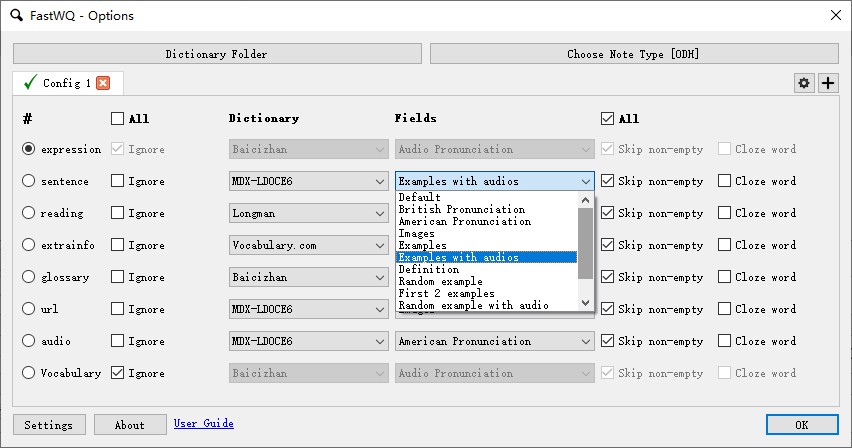This screenshot has width=852, height=448.
Task: Enable Cloze word for sentence row
Action: [724, 181]
